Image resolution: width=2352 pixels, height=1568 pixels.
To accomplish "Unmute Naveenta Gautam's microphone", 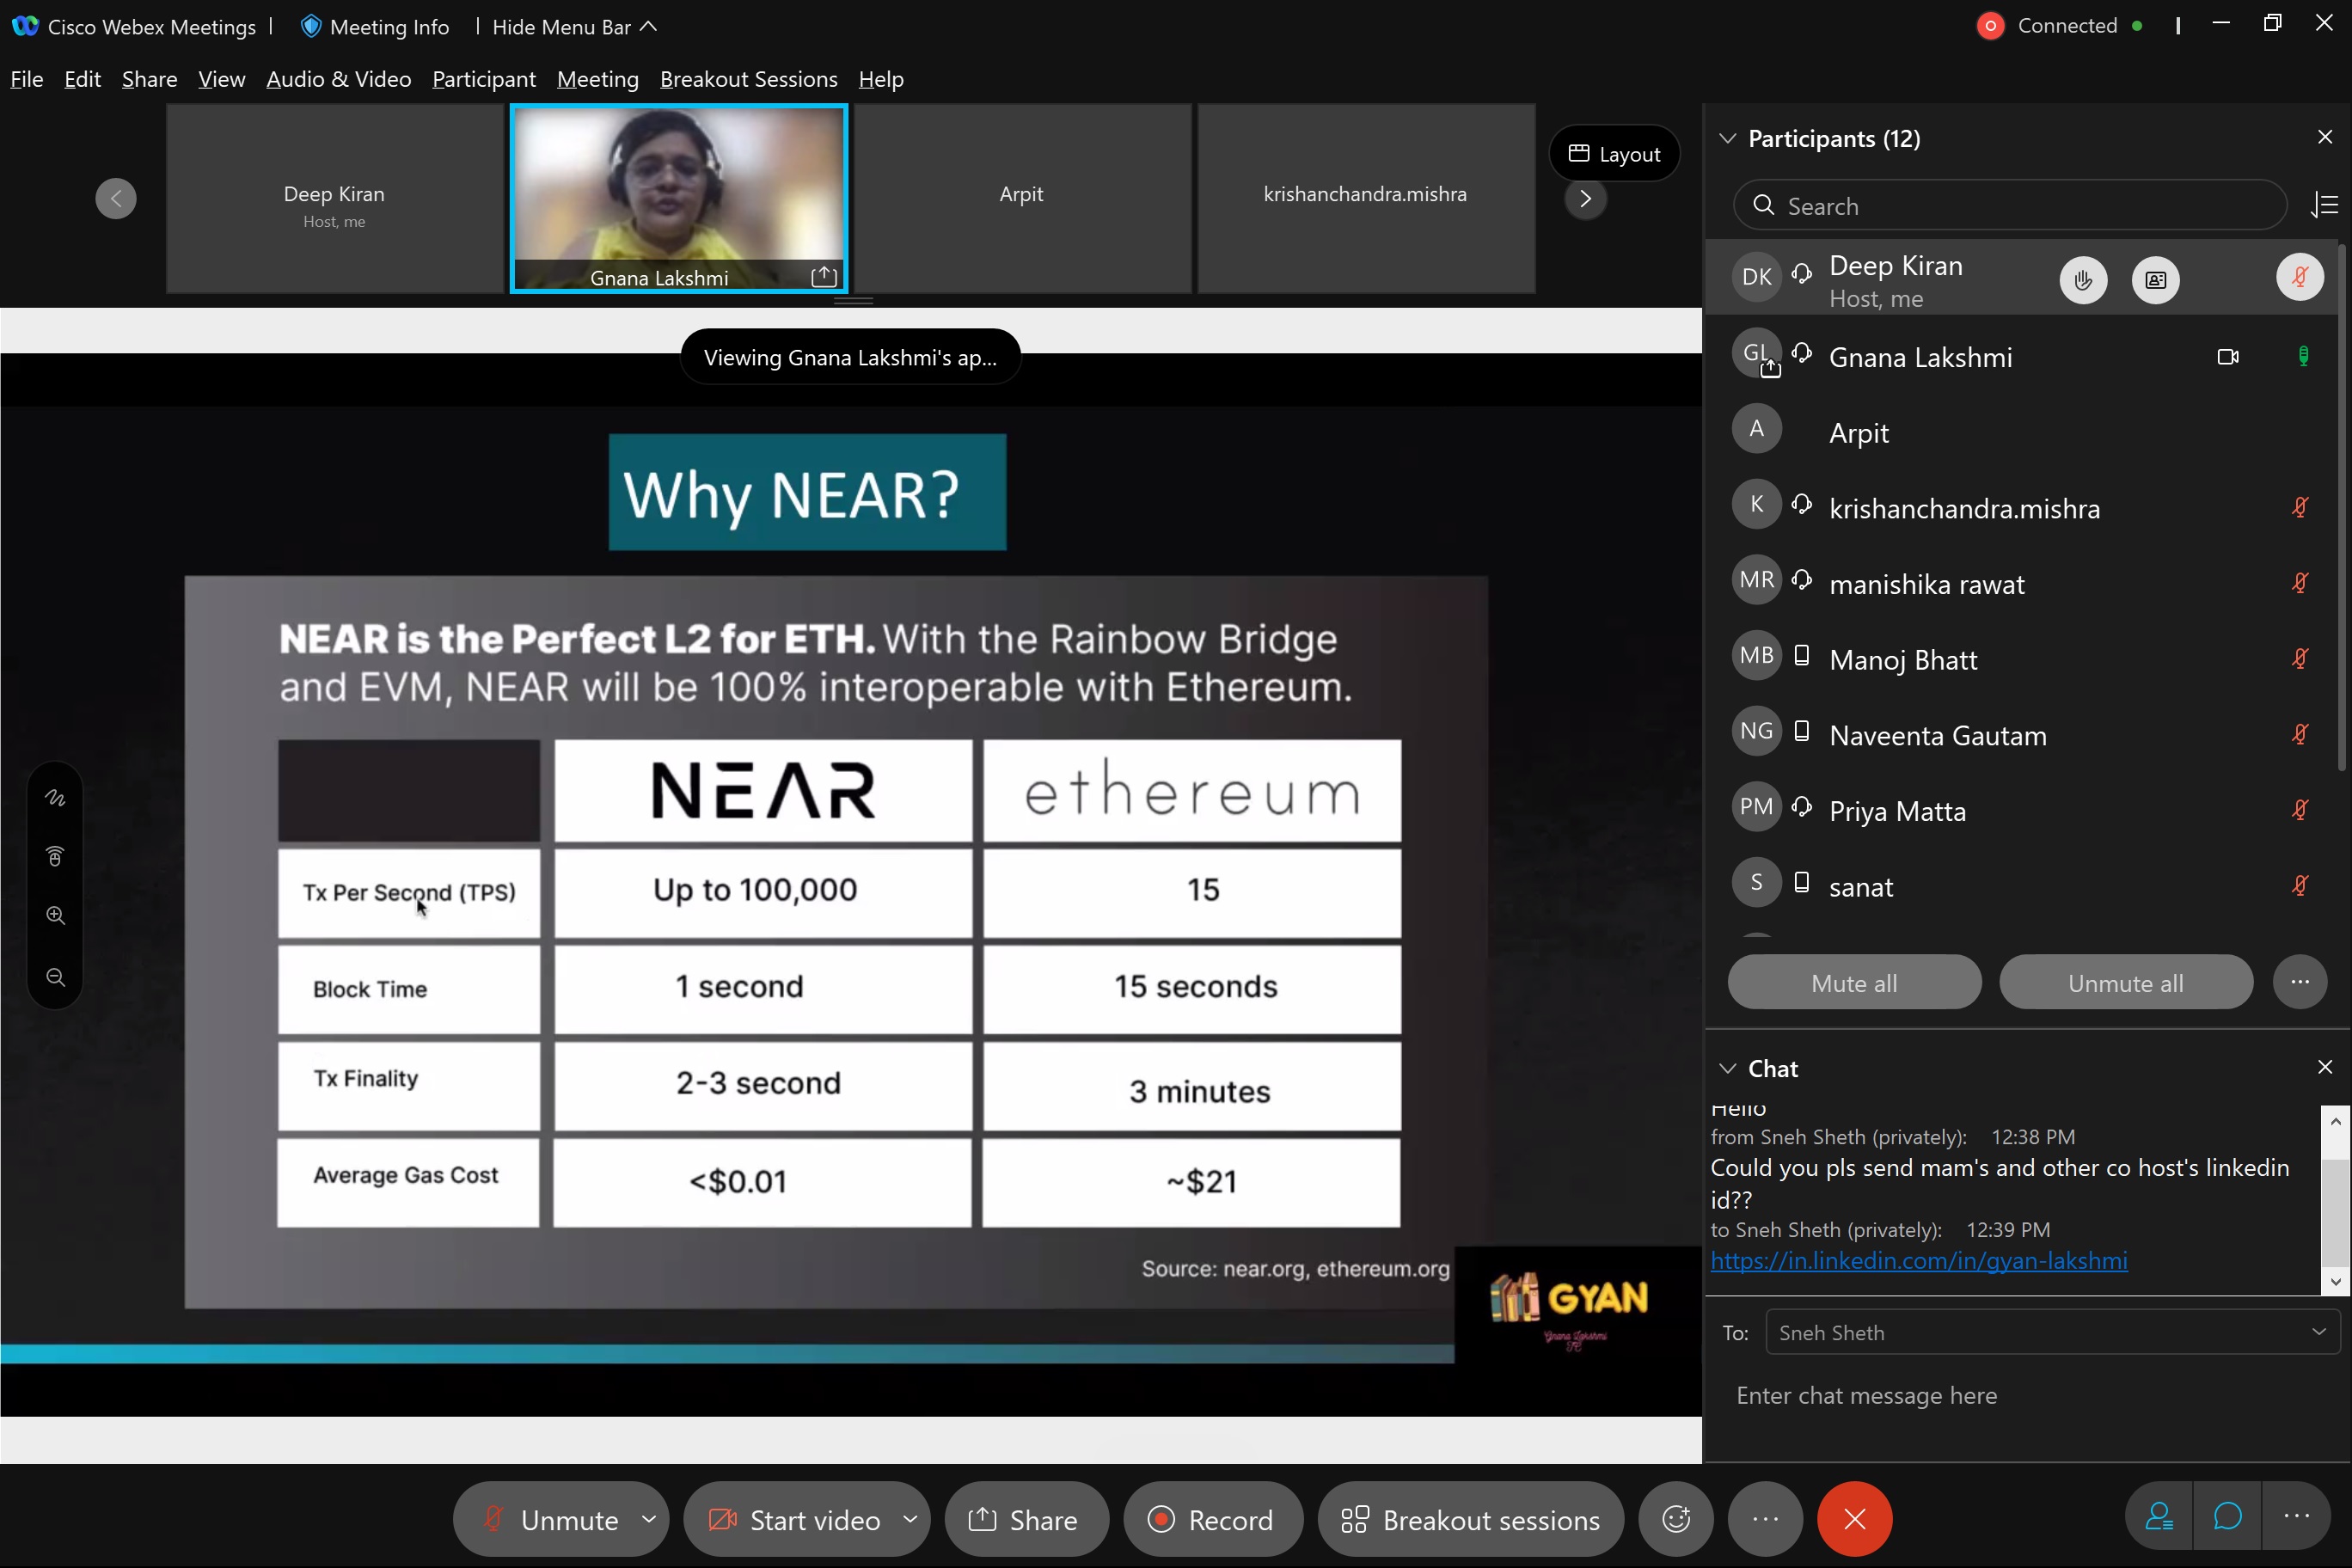I will click(2300, 735).
